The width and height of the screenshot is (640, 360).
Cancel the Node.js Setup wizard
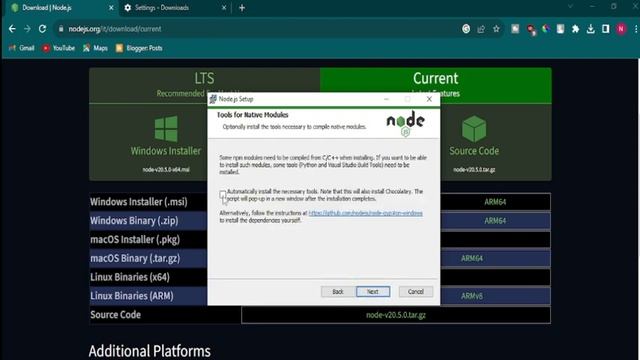point(416,291)
